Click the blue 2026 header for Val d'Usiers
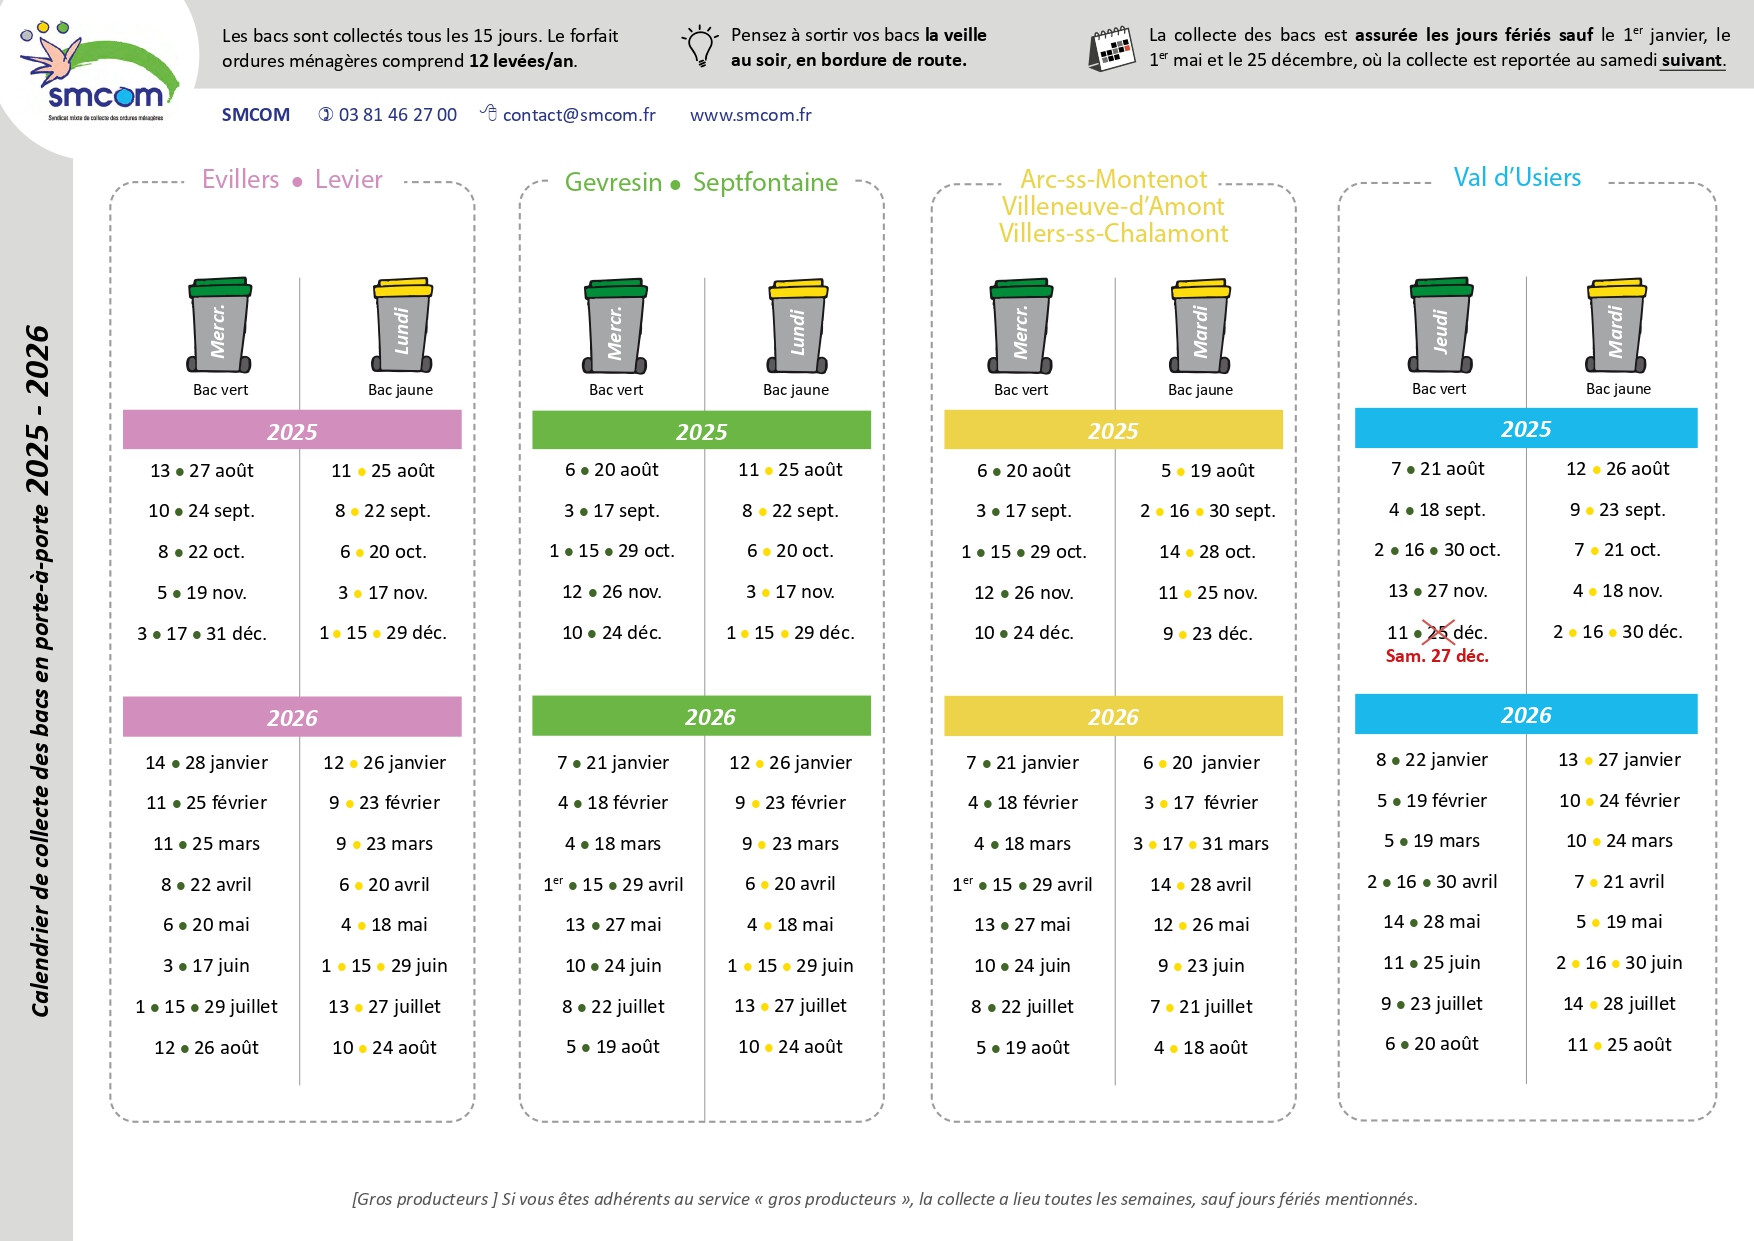The height and width of the screenshot is (1241, 1754). [1525, 715]
